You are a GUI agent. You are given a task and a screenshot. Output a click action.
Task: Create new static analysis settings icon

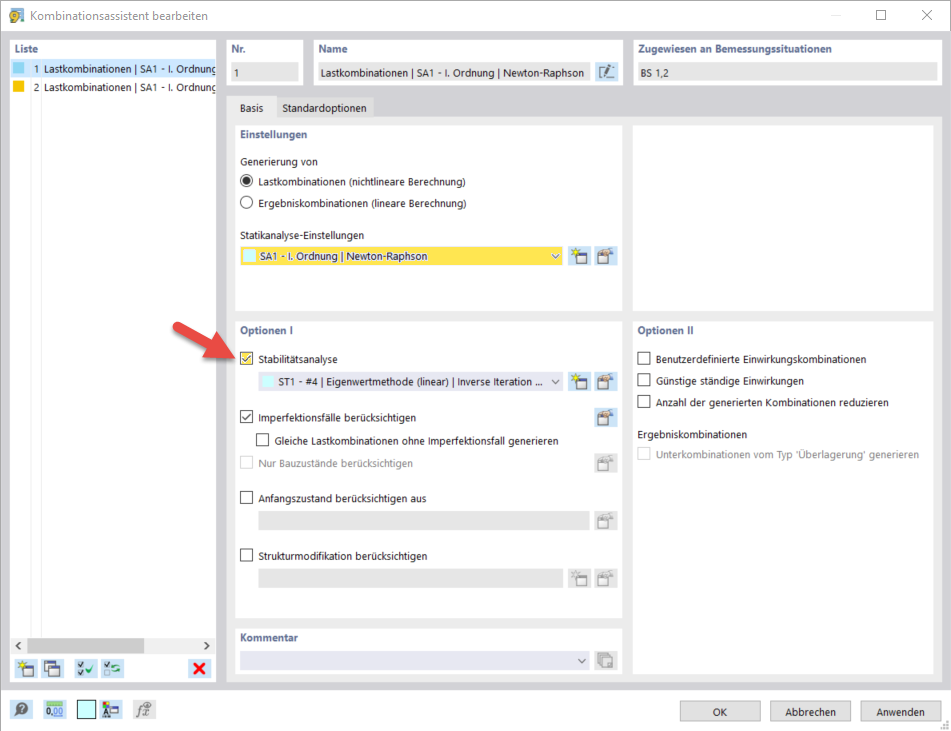click(579, 256)
